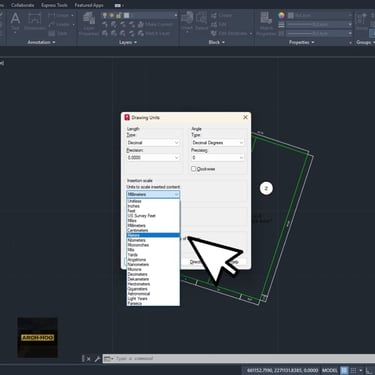This screenshot has height=375, width=375.
Task: Select Unitless from the units list
Action: [x=153, y=201]
